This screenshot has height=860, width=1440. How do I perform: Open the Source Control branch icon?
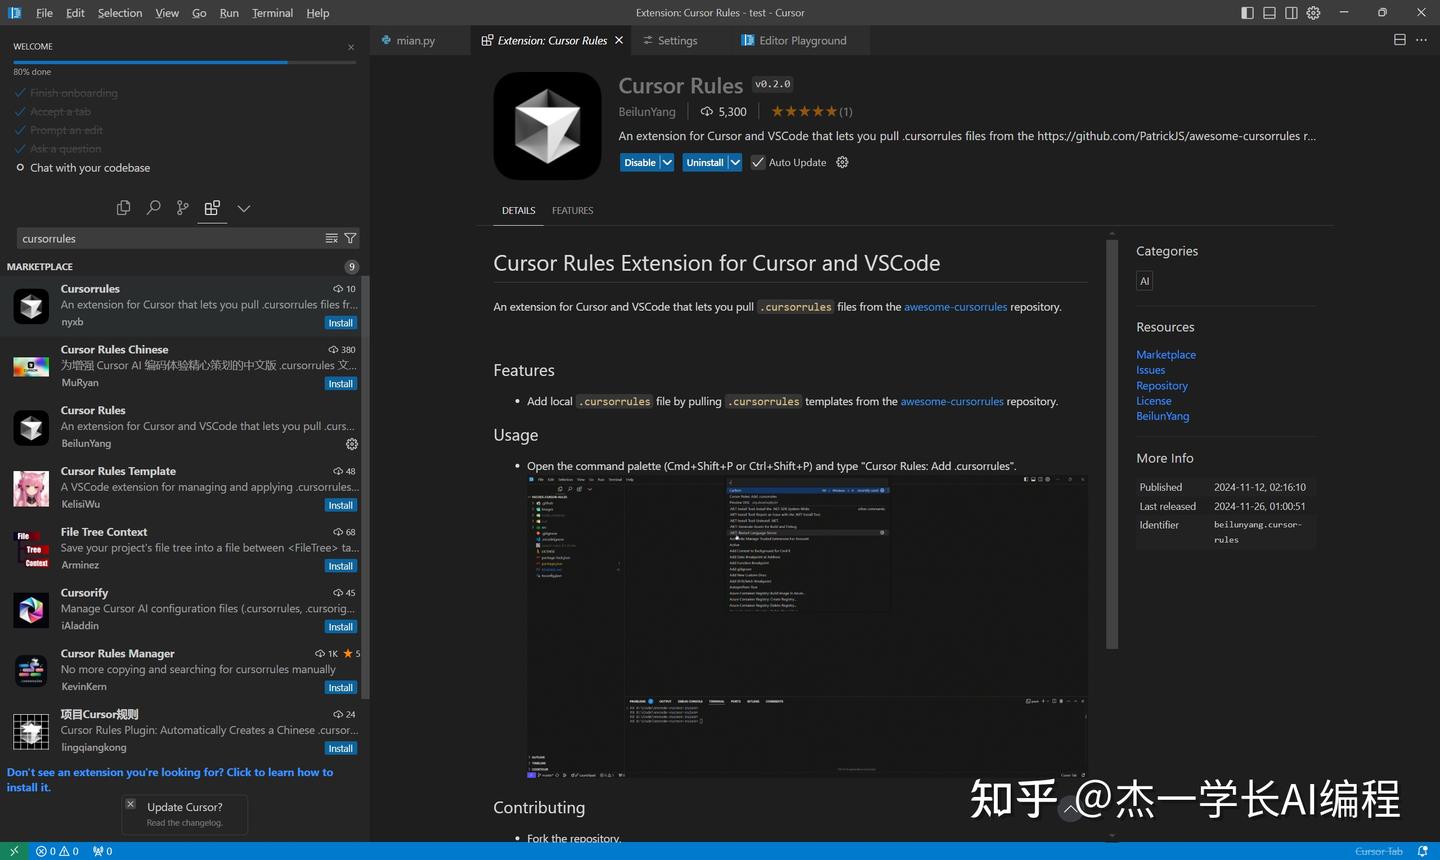click(182, 208)
